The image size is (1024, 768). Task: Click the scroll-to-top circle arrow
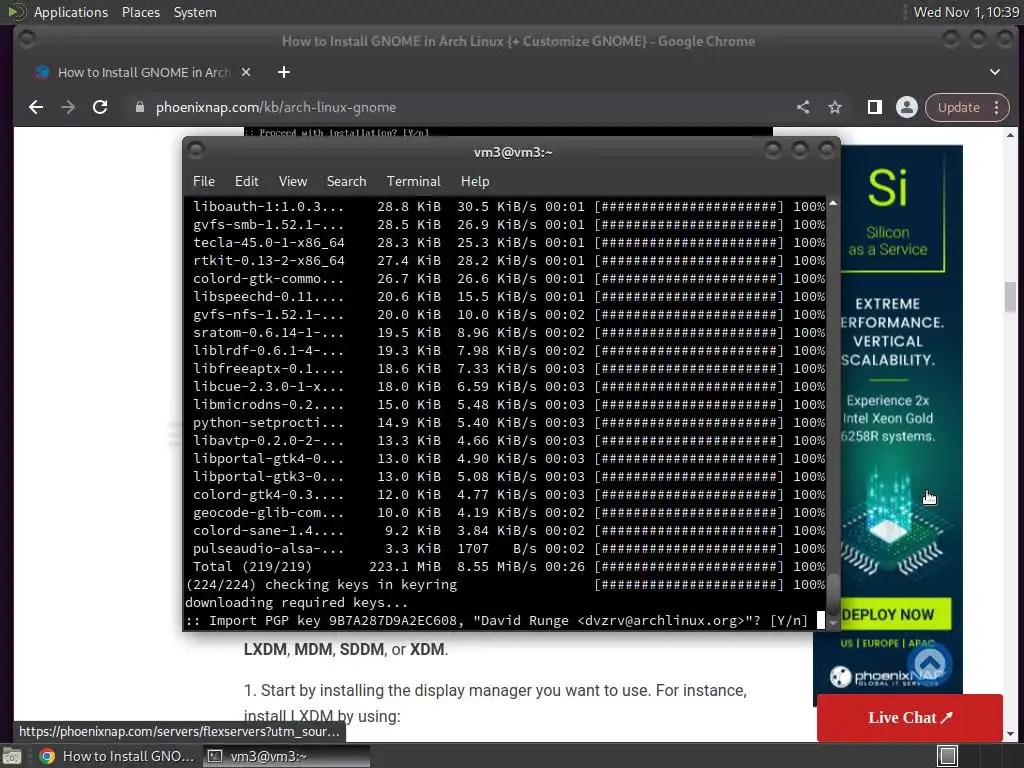[x=930, y=662]
